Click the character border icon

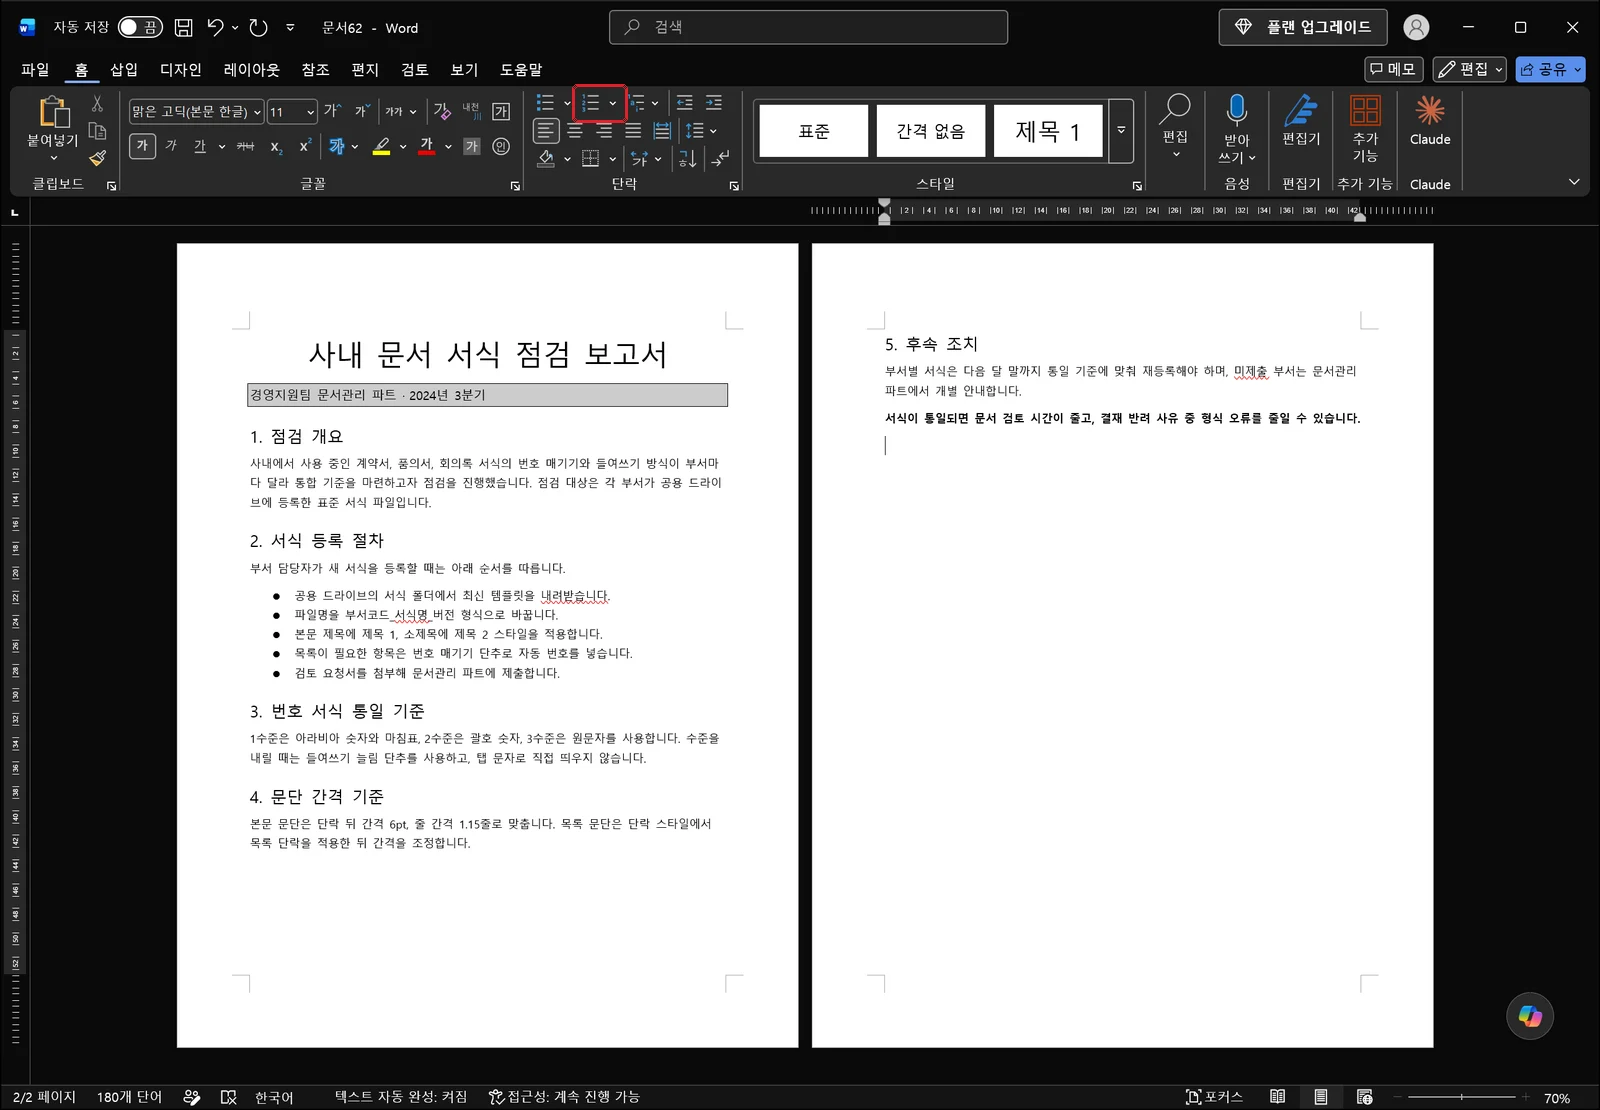pyautogui.click(x=501, y=111)
